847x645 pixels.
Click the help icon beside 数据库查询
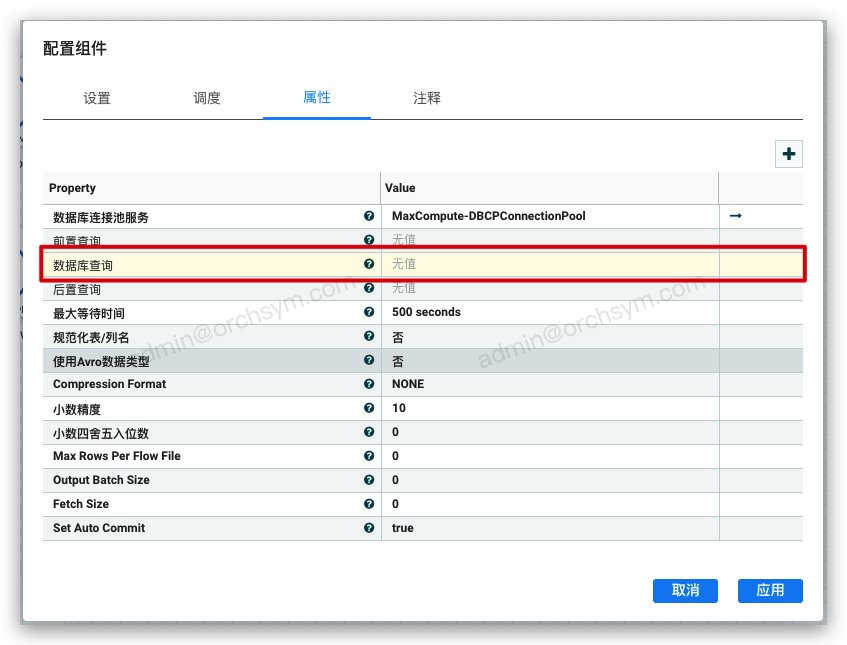coord(369,264)
